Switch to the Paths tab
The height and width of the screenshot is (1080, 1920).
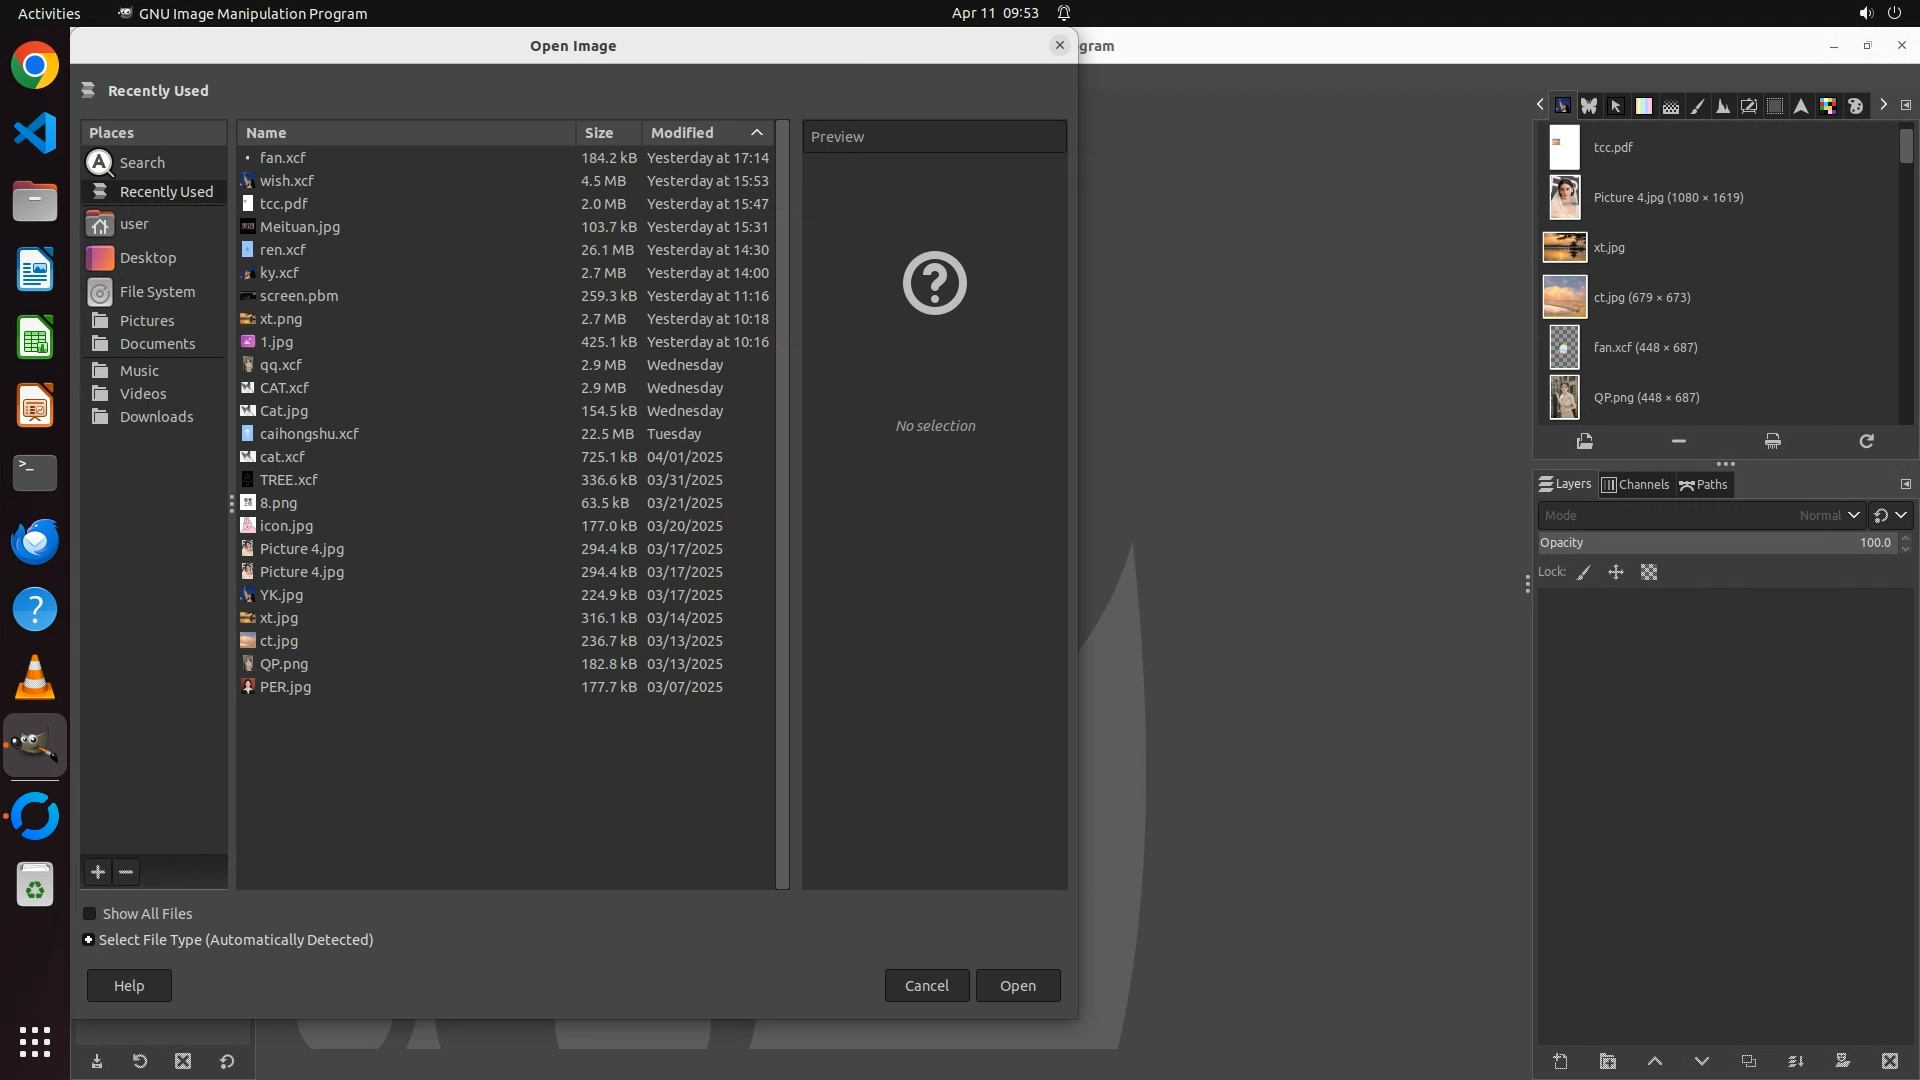(1704, 485)
